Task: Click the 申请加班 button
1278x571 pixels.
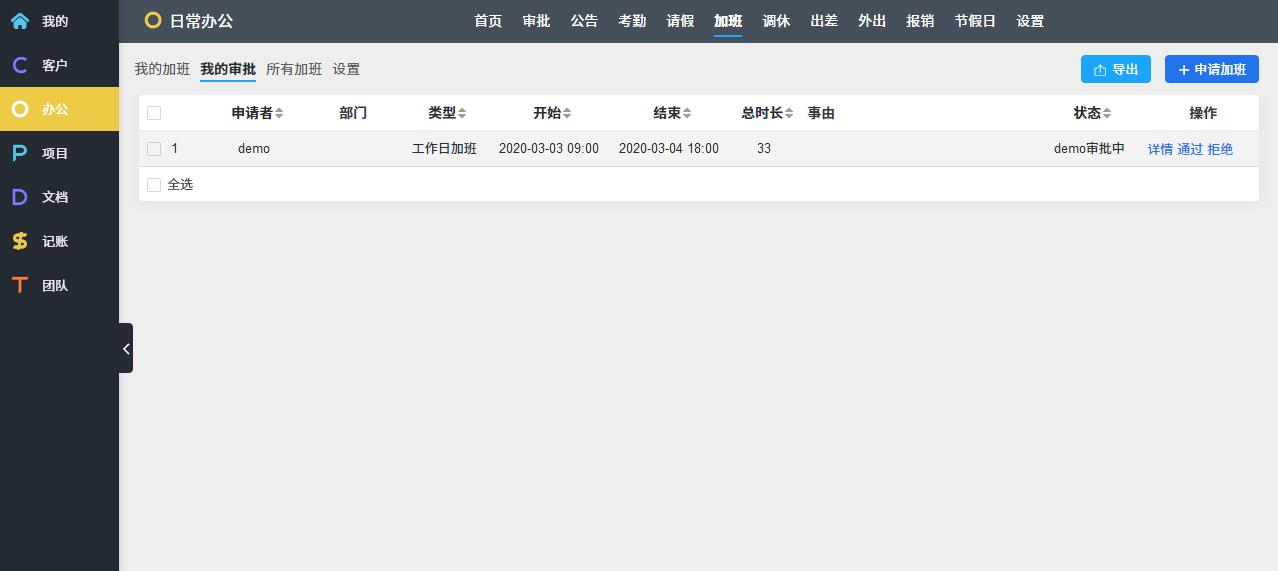Action: click(x=1212, y=69)
